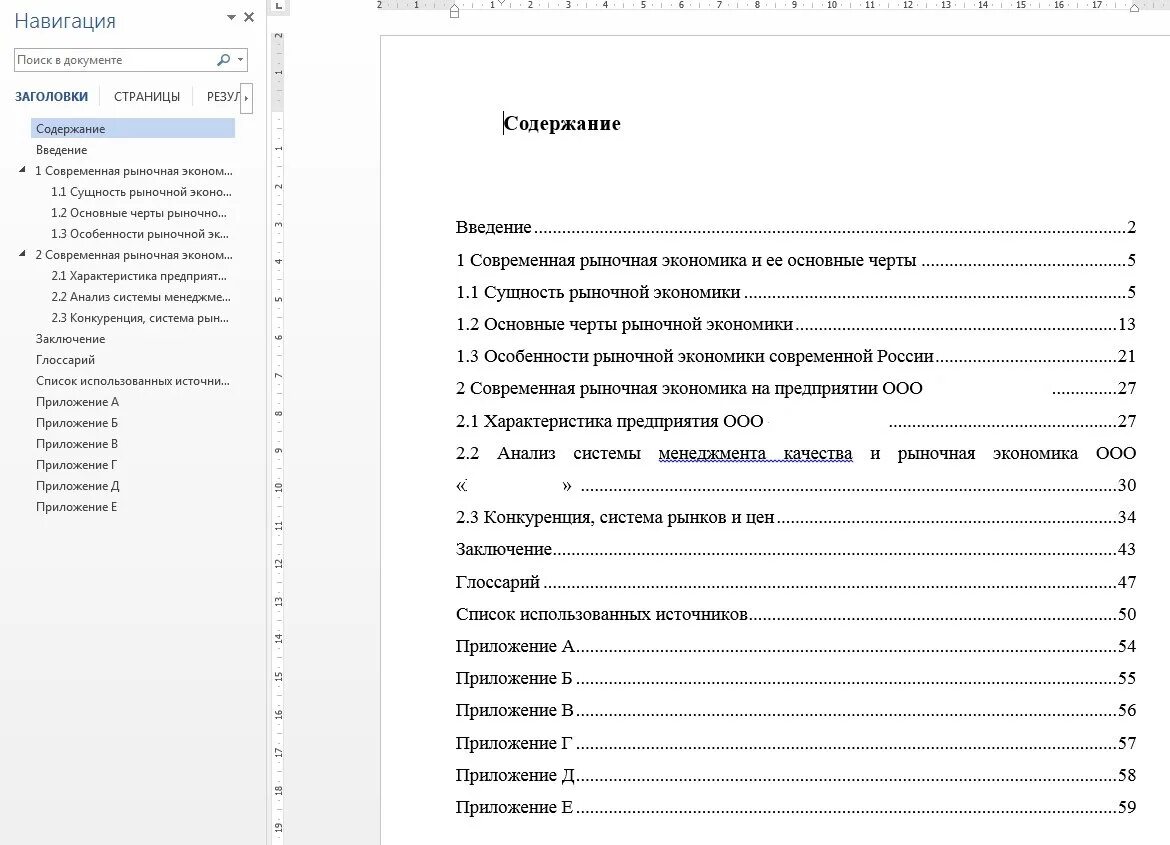Go to heading 2.2 Анализ системы менеджме...

click(x=141, y=296)
